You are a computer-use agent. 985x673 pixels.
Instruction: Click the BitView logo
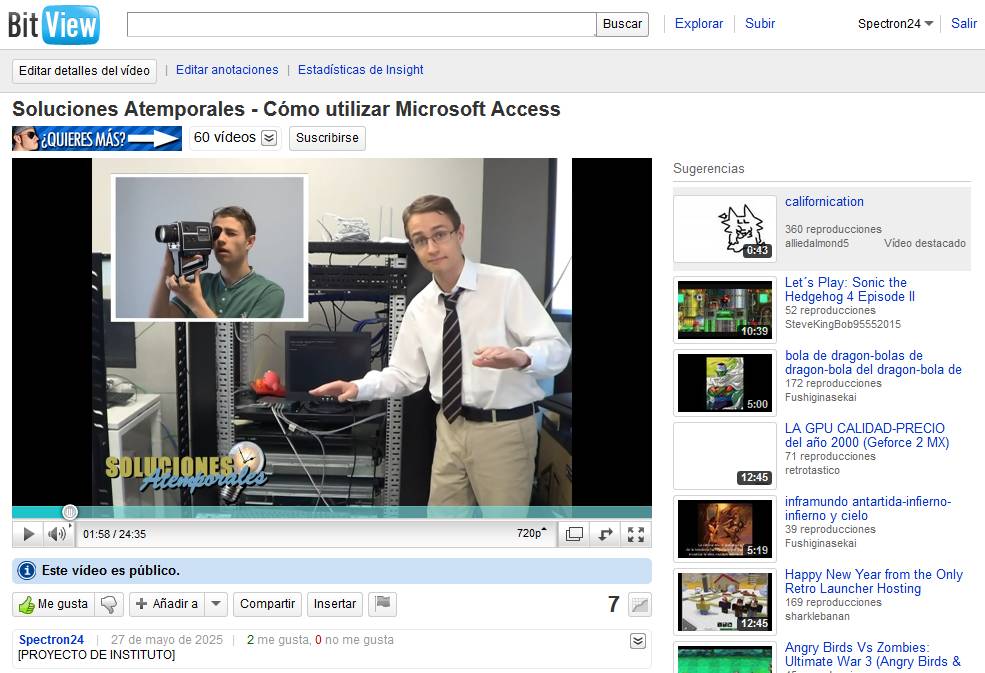coord(53,25)
